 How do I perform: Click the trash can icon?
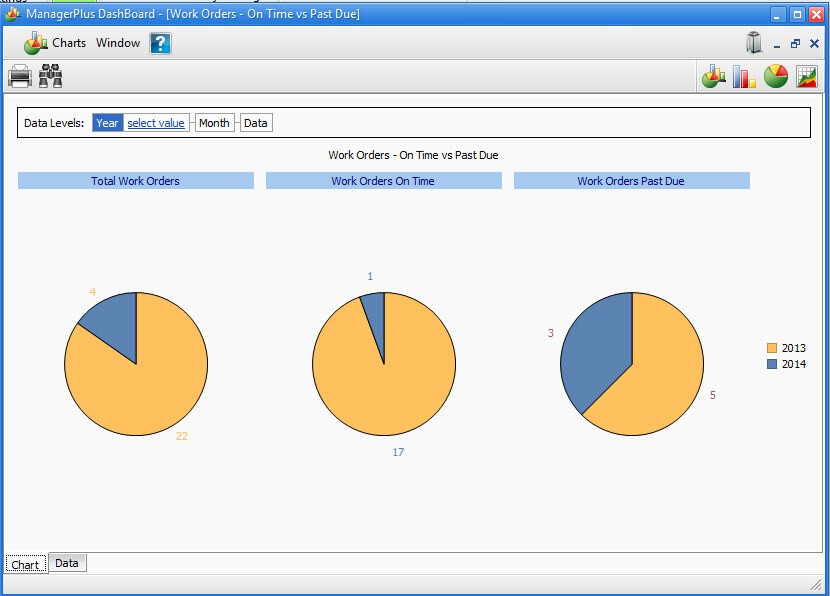click(x=754, y=43)
